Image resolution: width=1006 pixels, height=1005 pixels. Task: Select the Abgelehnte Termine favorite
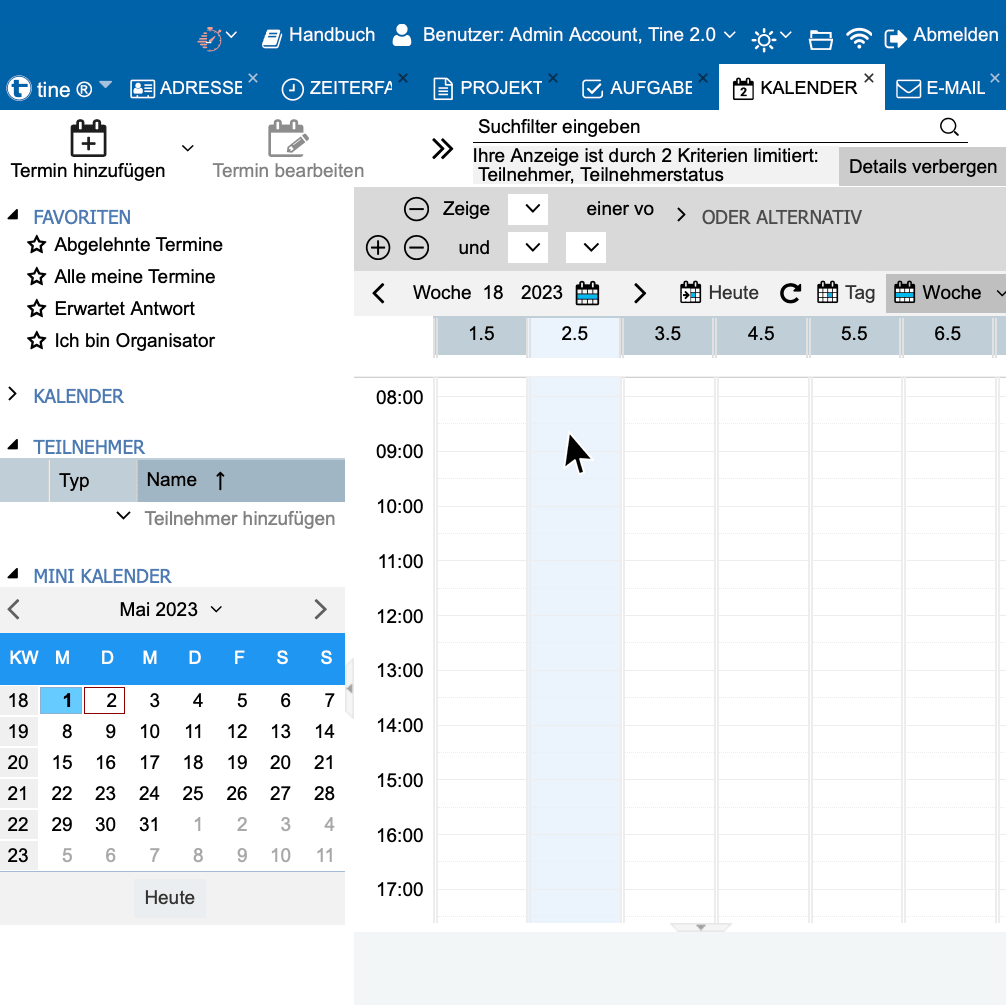pos(138,245)
